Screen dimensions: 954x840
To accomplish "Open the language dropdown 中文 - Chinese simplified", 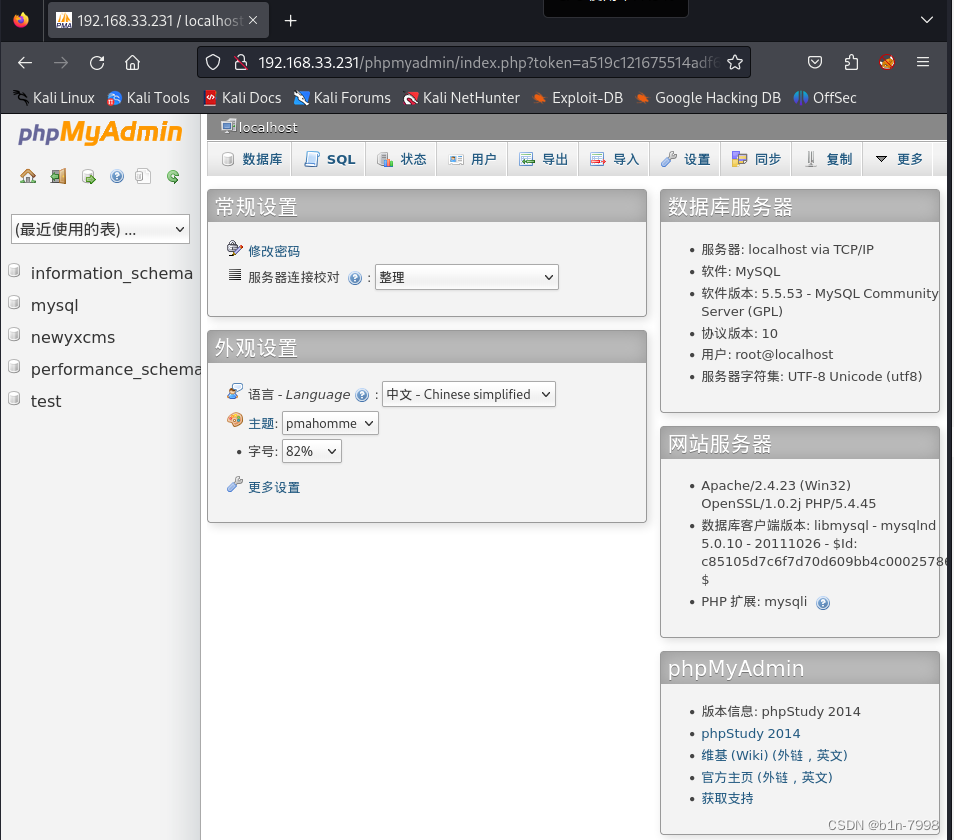I will [468, 394].
